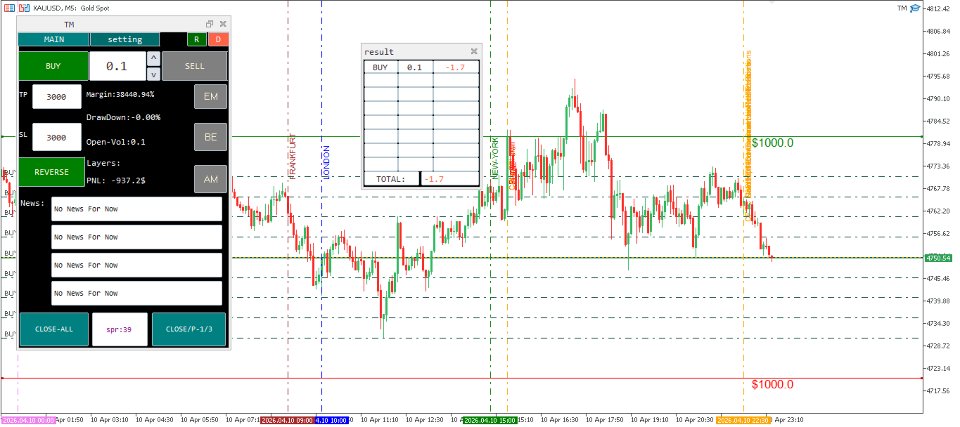Click the XAUUSD, M5: Gold Spot title
Screen dimensions: 960x427
tap(70, 8)
